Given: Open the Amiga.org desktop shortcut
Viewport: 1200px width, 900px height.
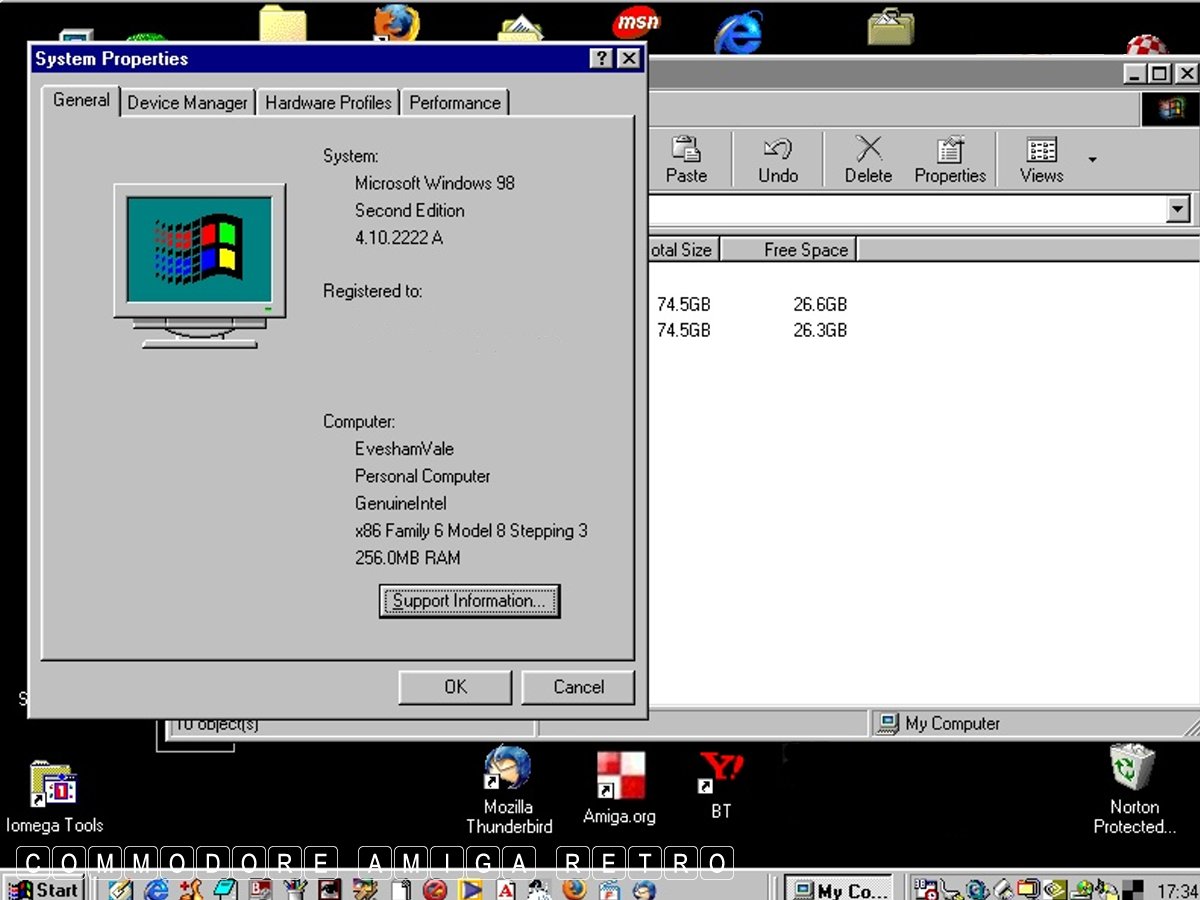Looking at the screenshot, I should tap(620, 777).
